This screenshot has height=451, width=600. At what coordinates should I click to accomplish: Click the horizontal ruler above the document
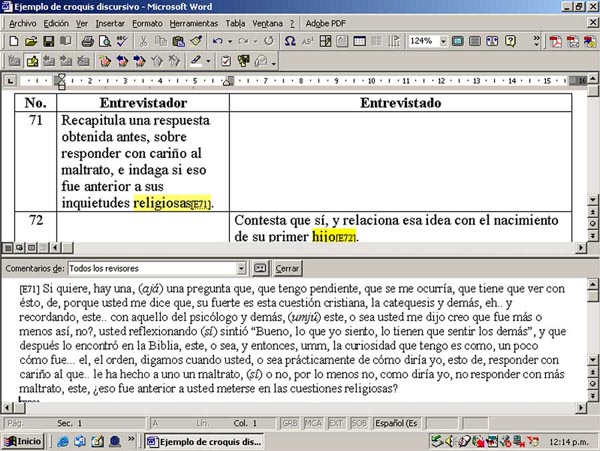(x=300, y=80)
